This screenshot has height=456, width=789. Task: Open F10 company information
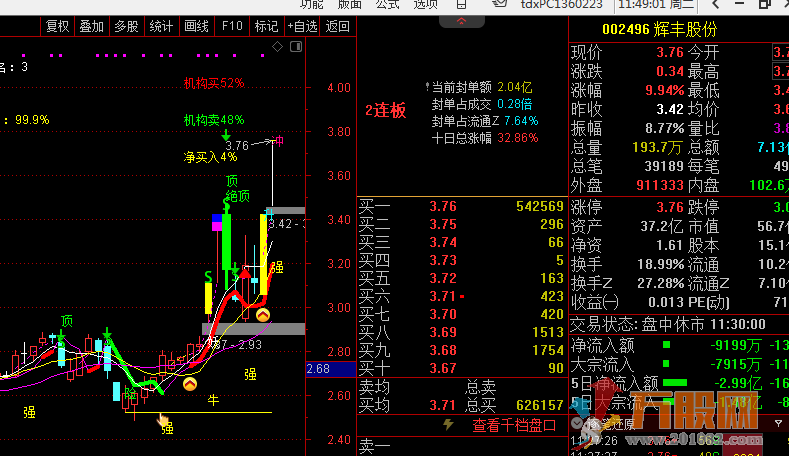tap(232, 26)
